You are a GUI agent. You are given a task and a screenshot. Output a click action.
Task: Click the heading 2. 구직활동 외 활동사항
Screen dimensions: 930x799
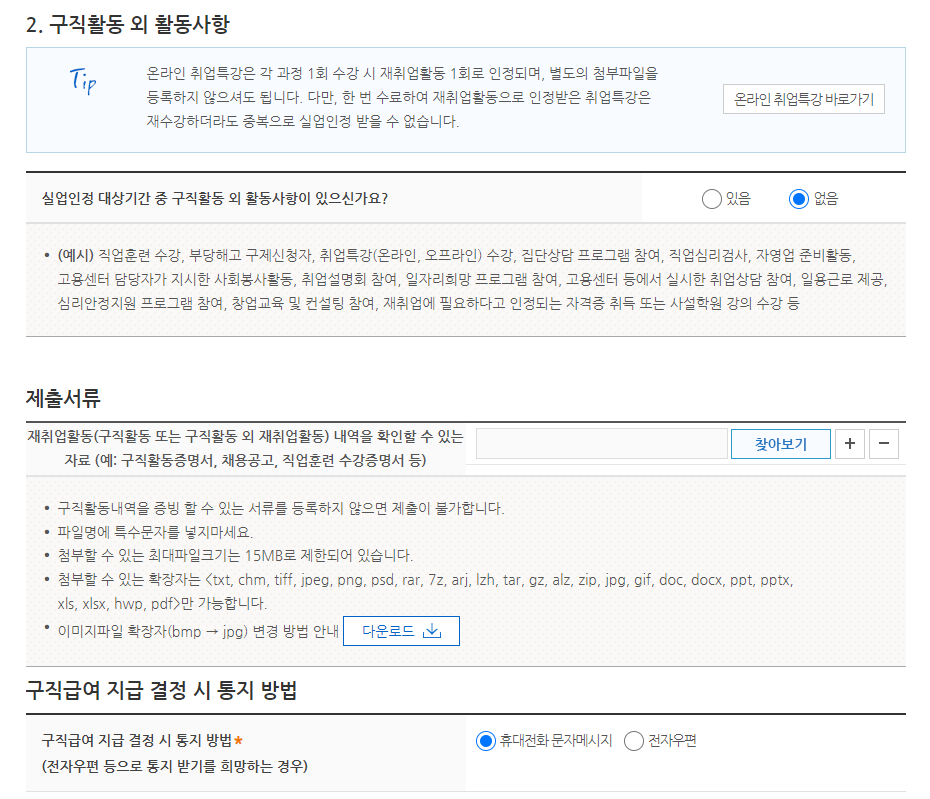coord(128,24)
